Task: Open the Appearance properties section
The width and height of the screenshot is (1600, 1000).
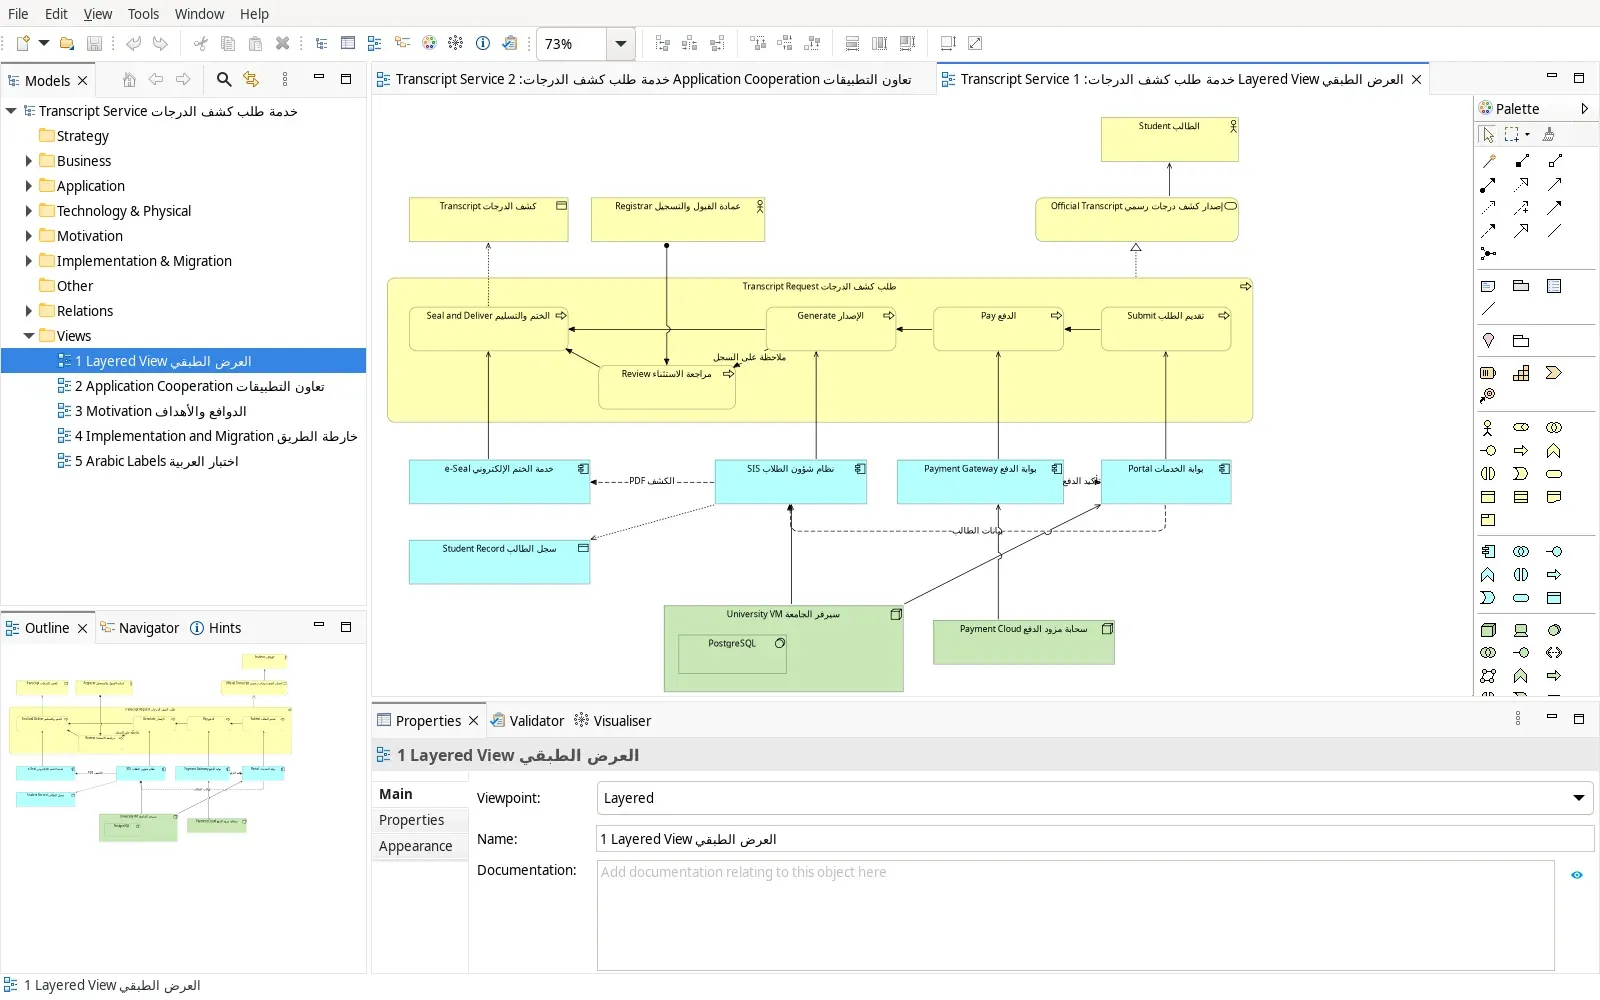Action: (x=416, y=846)
